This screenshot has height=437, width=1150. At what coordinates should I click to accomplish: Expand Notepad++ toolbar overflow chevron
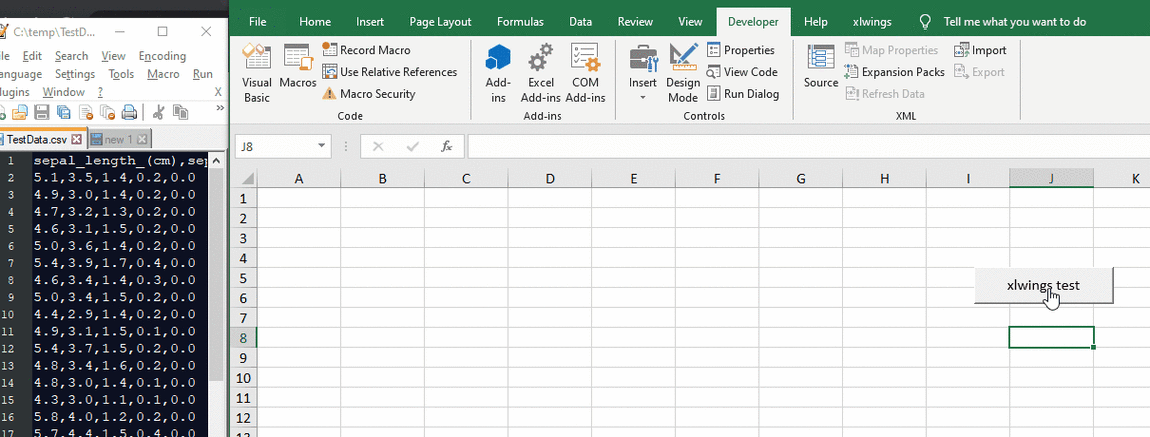[219, 108]
